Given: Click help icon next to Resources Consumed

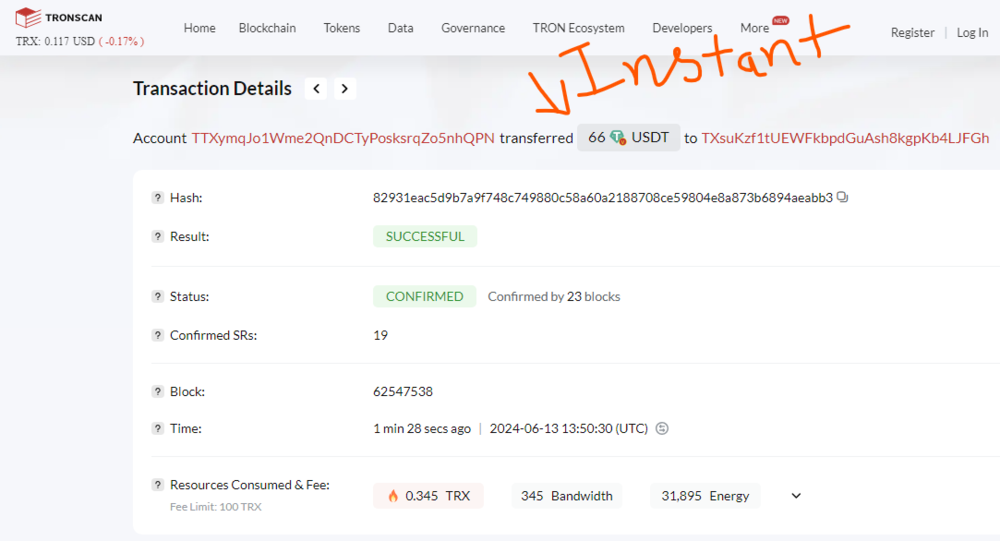Looking at the screenshot, I should pyautogui.click(x=158, y=485).
